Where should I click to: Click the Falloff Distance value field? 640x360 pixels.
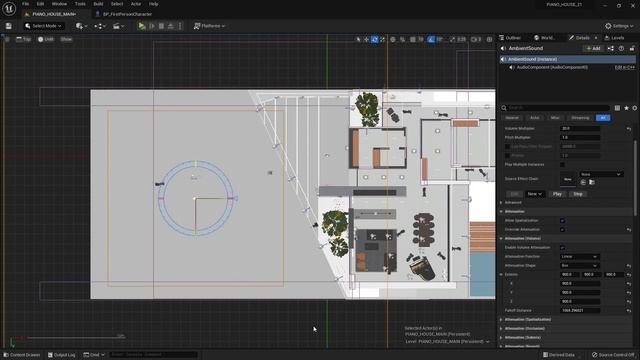pyautogui.click(x=580, y=311)
